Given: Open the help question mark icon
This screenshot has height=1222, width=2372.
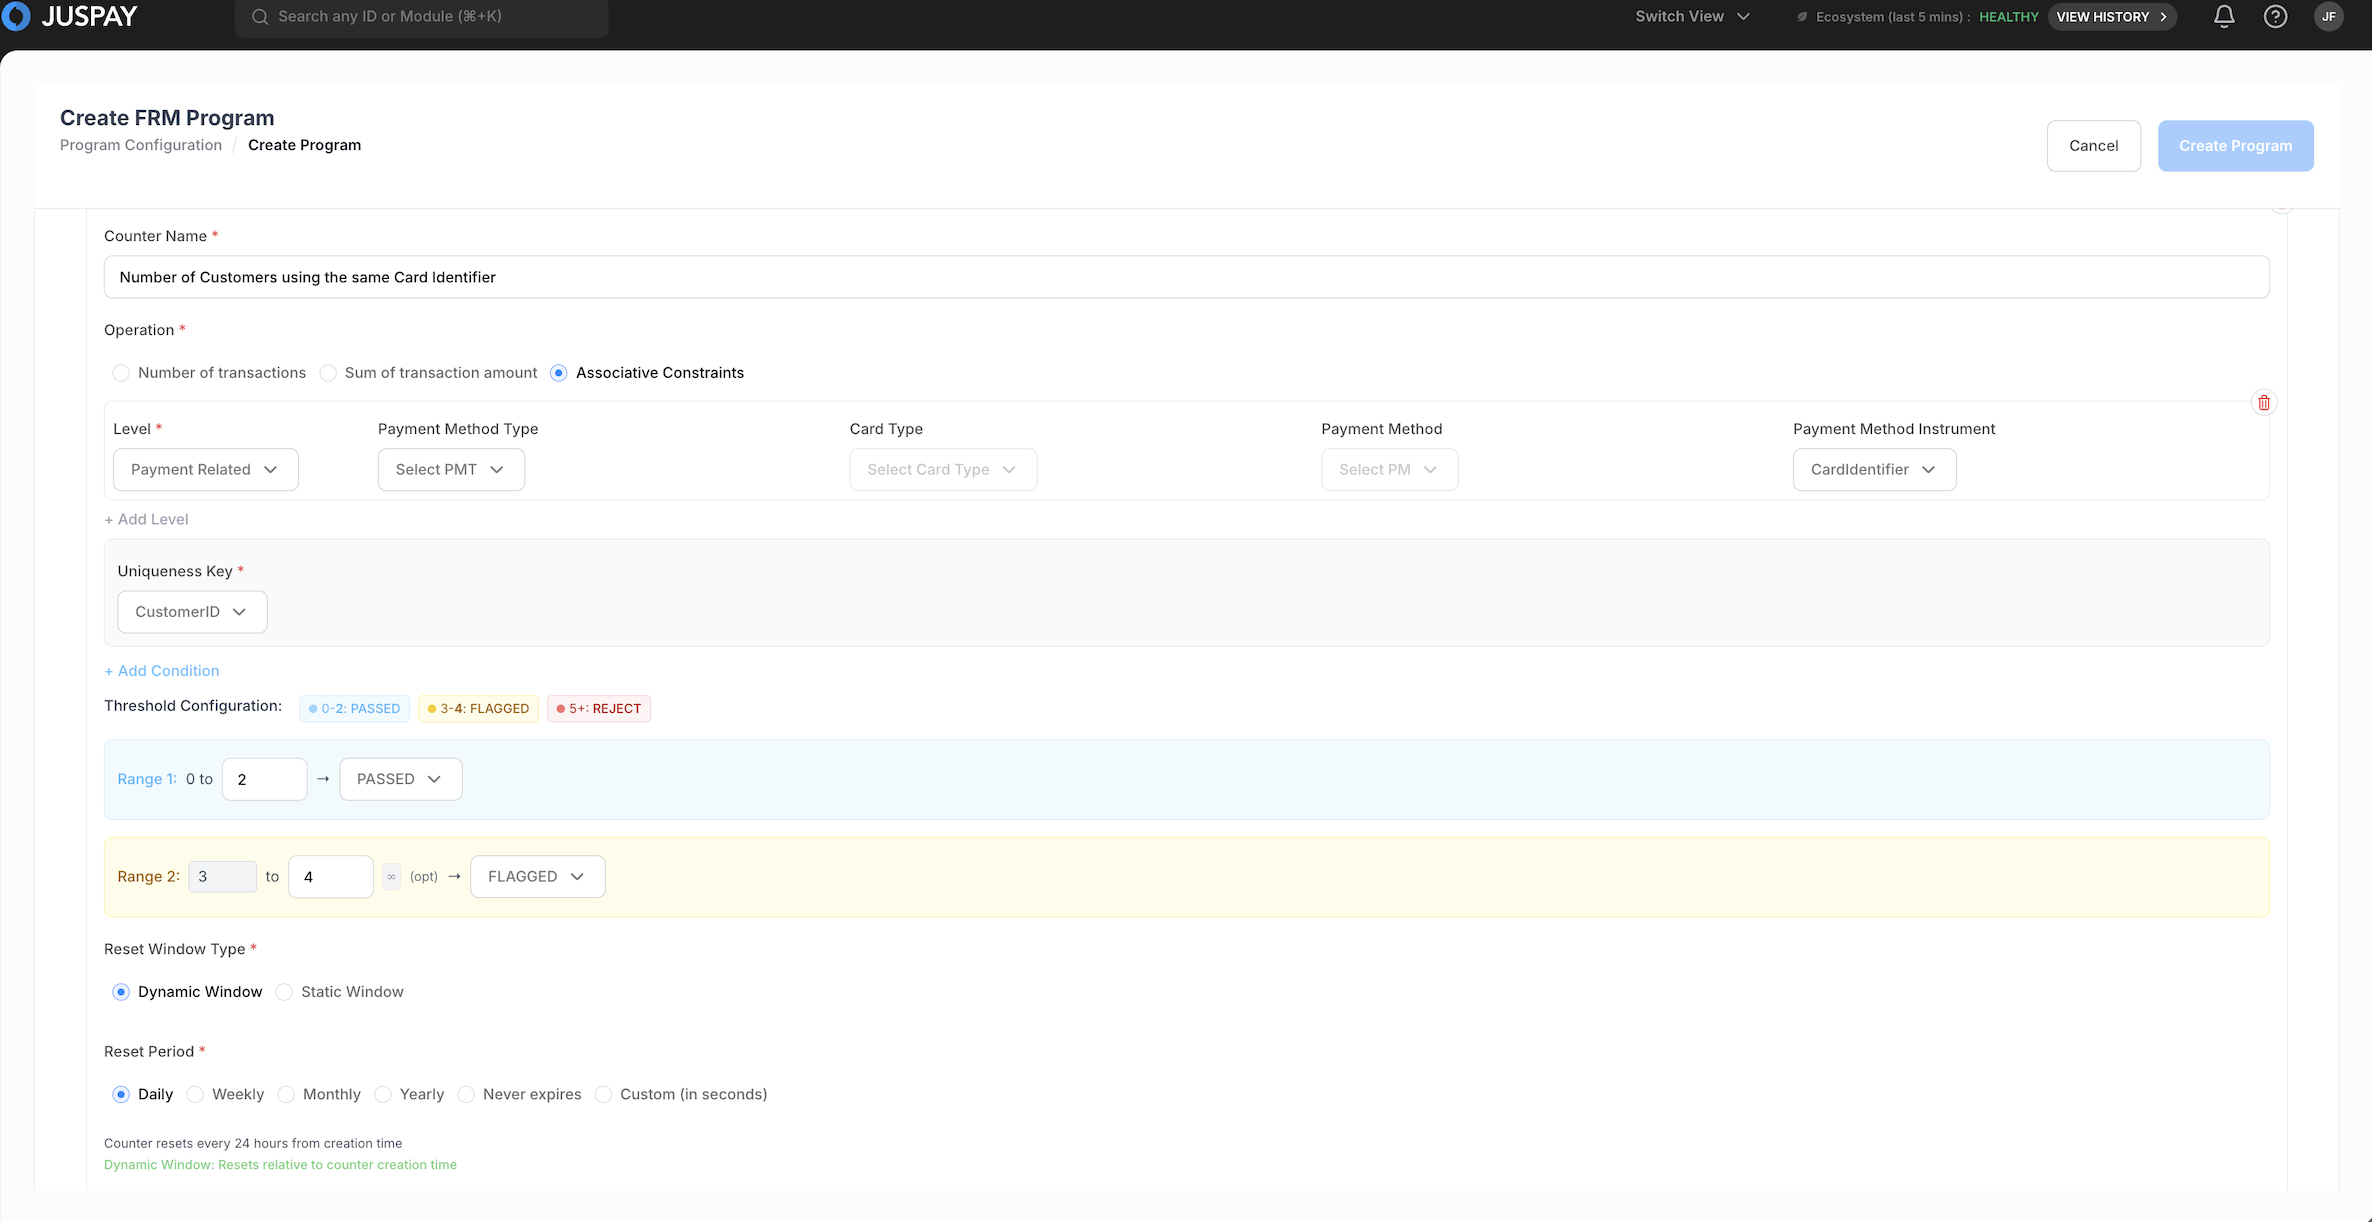Looking at the screenshot, I should (2275, 16).
